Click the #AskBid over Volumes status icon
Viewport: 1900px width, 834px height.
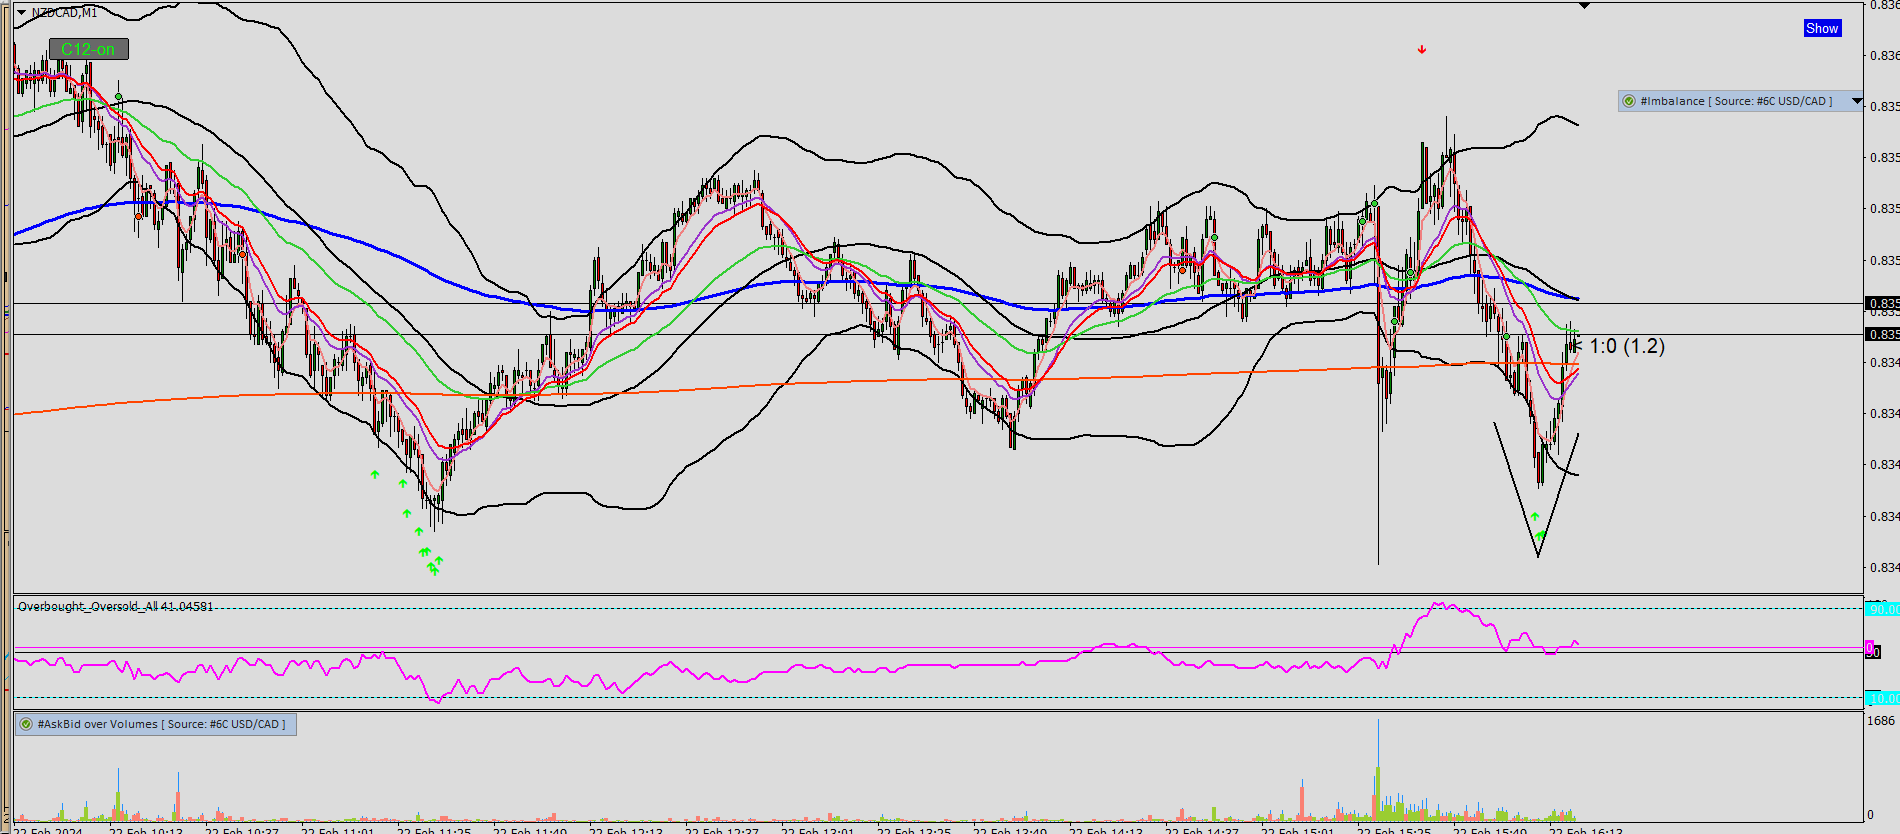(x=26, y=724)
